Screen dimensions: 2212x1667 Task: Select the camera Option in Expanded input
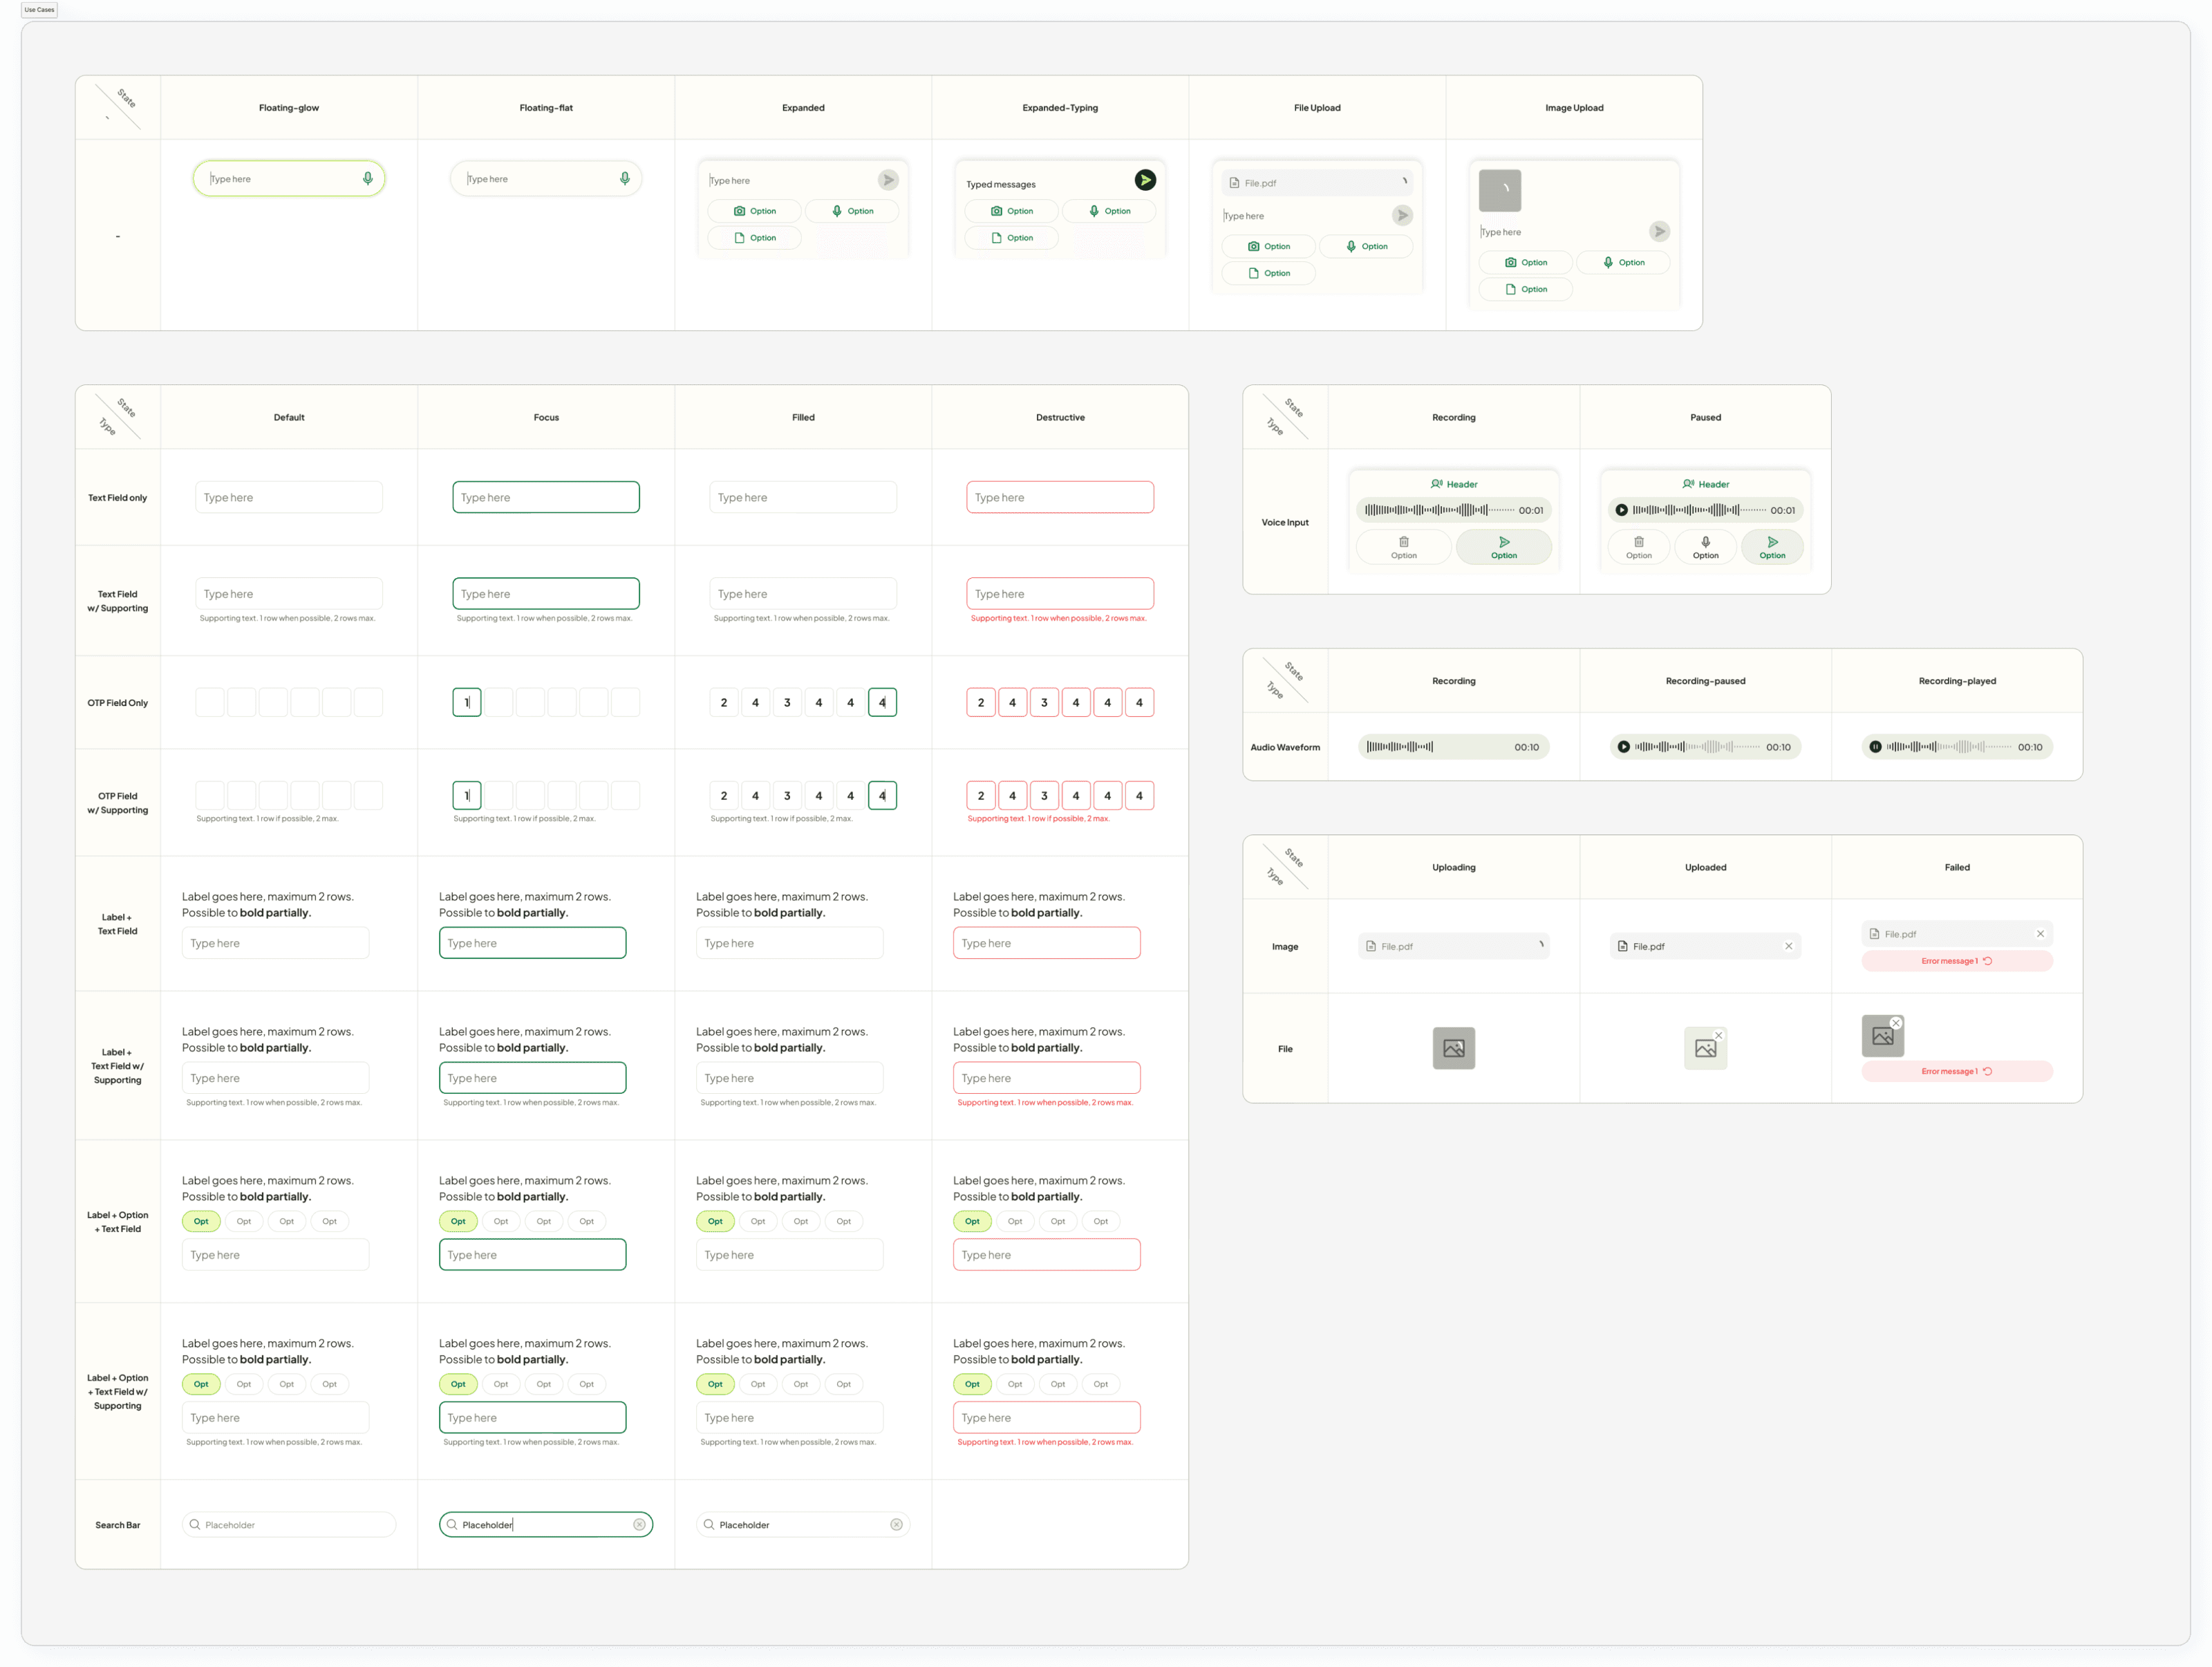pos(754,211)
